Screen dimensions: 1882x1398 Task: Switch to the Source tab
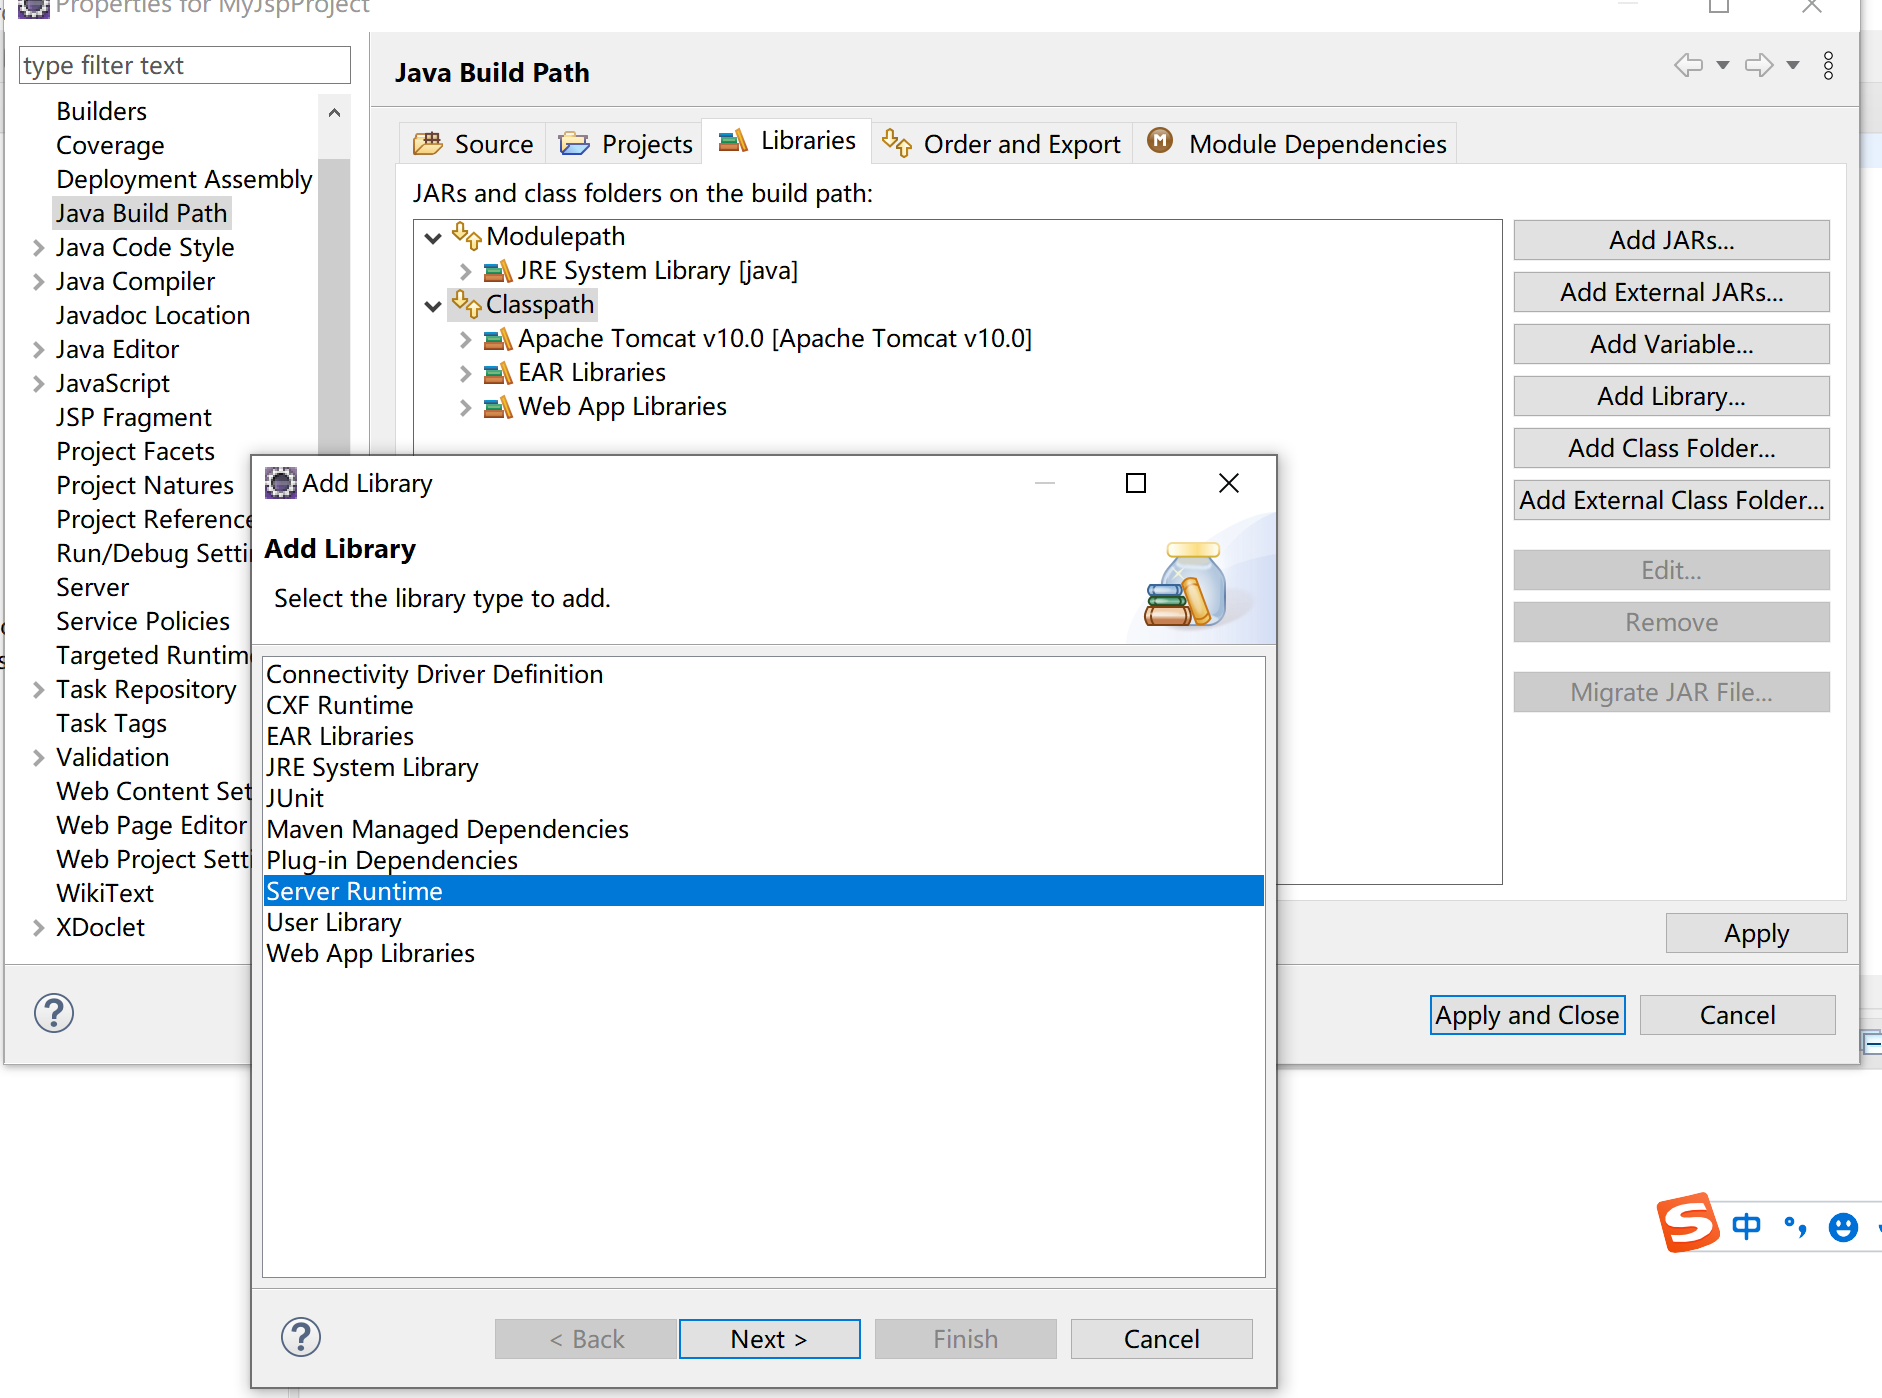(472, 143)
